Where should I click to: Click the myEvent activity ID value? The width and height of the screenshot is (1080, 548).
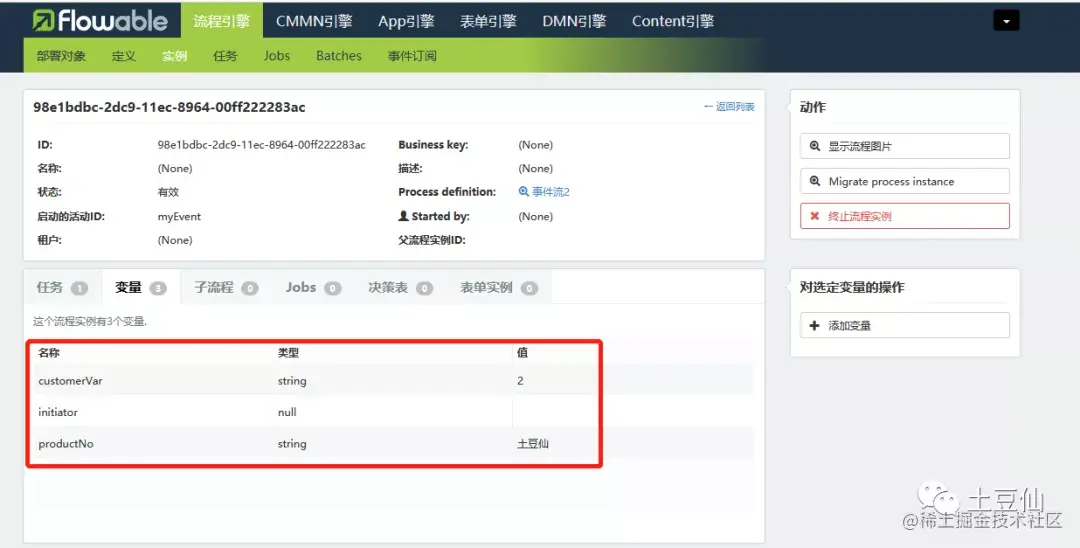[179, 216]
